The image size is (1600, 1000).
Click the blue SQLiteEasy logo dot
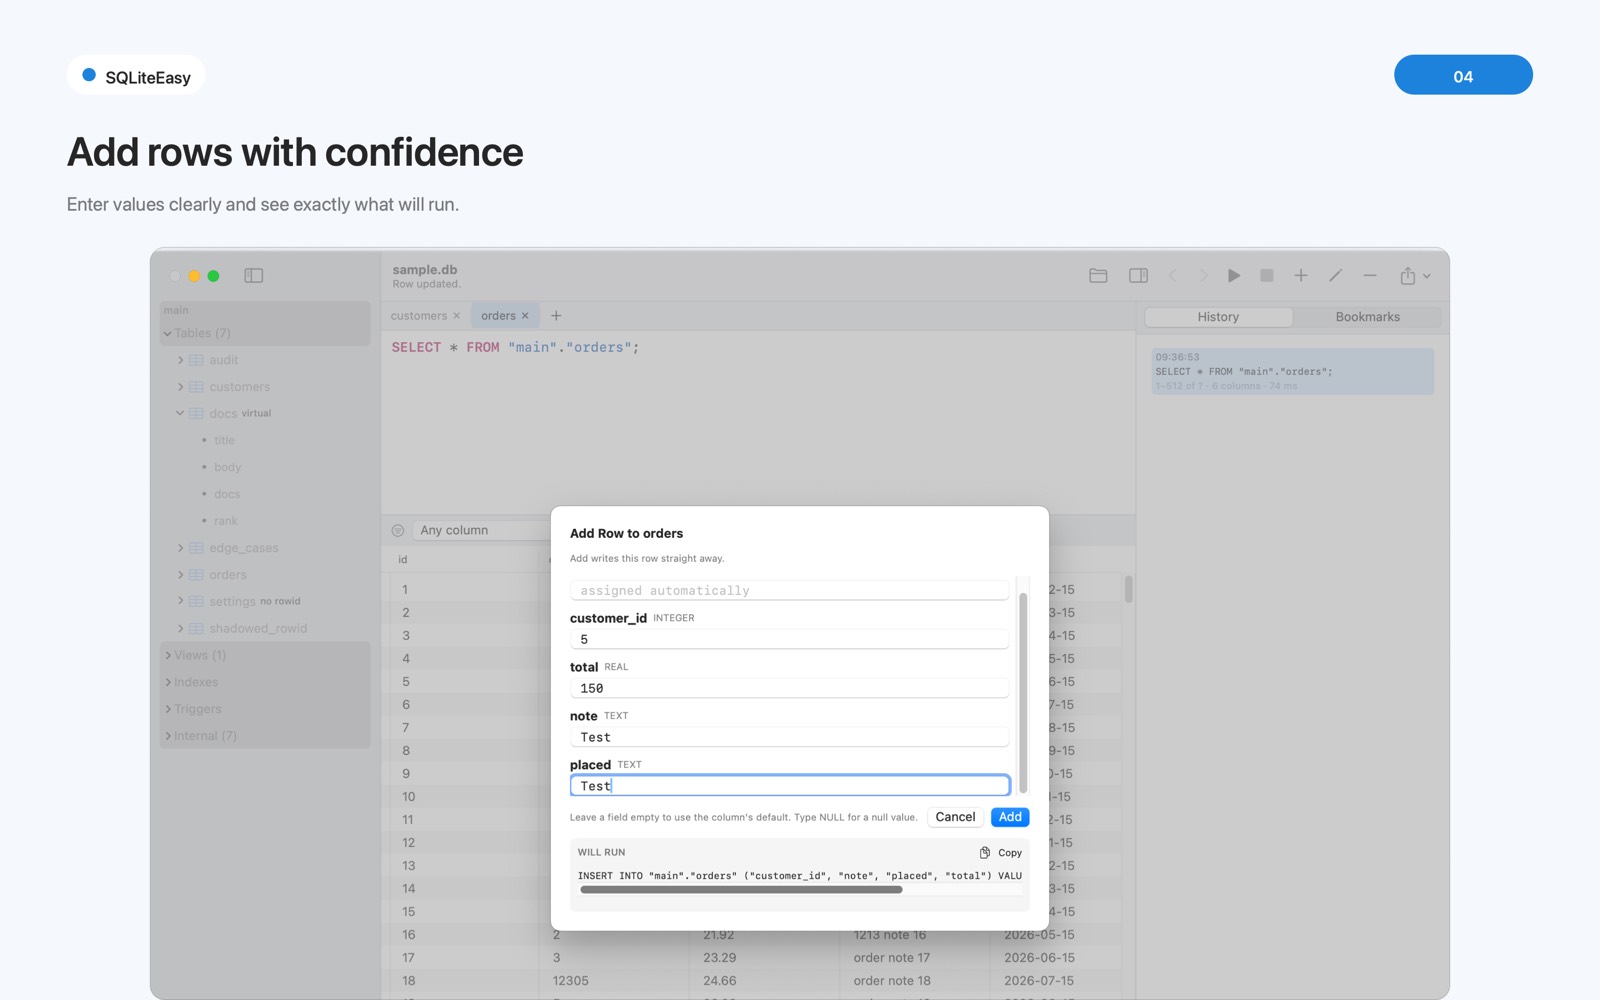pos(89,75)
